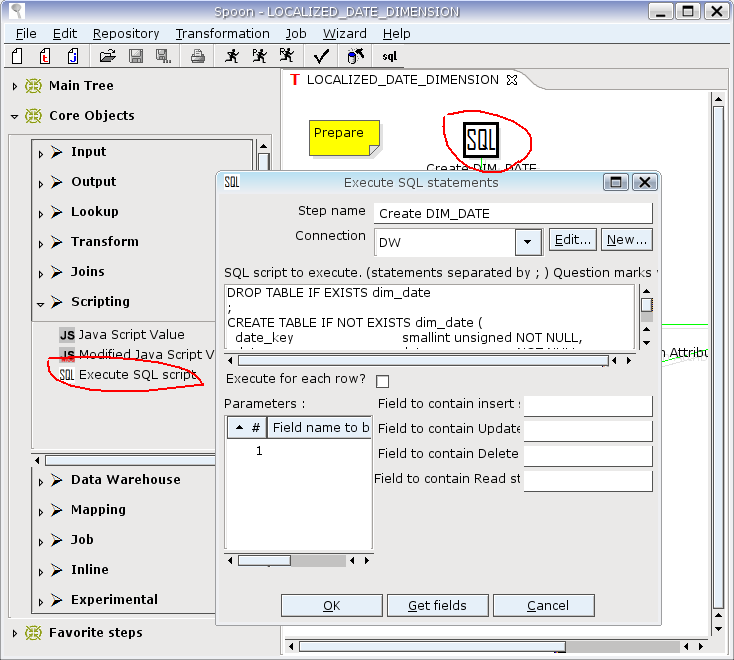This screenshot has width=734, height=660.
Task: Expand the Joins category
Action: [x=41, y=273]
